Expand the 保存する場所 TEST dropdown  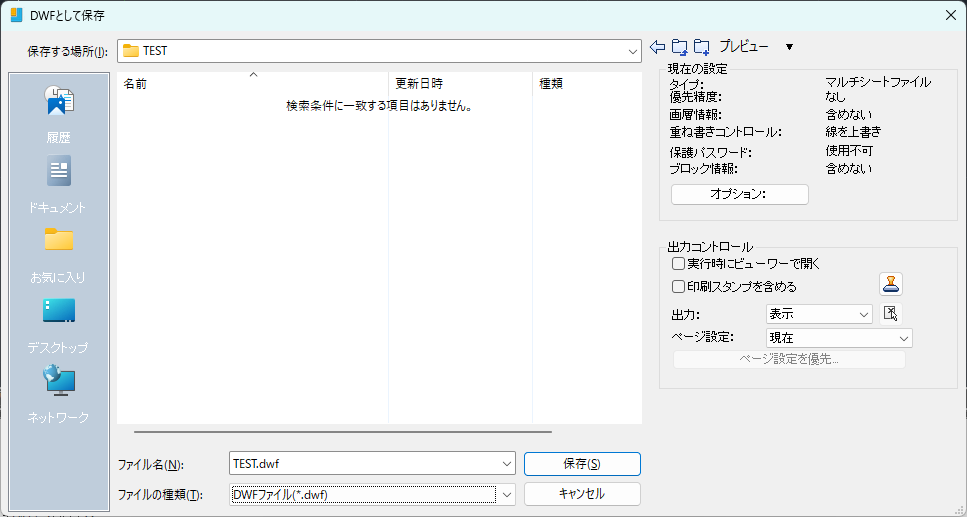point(632,51)
